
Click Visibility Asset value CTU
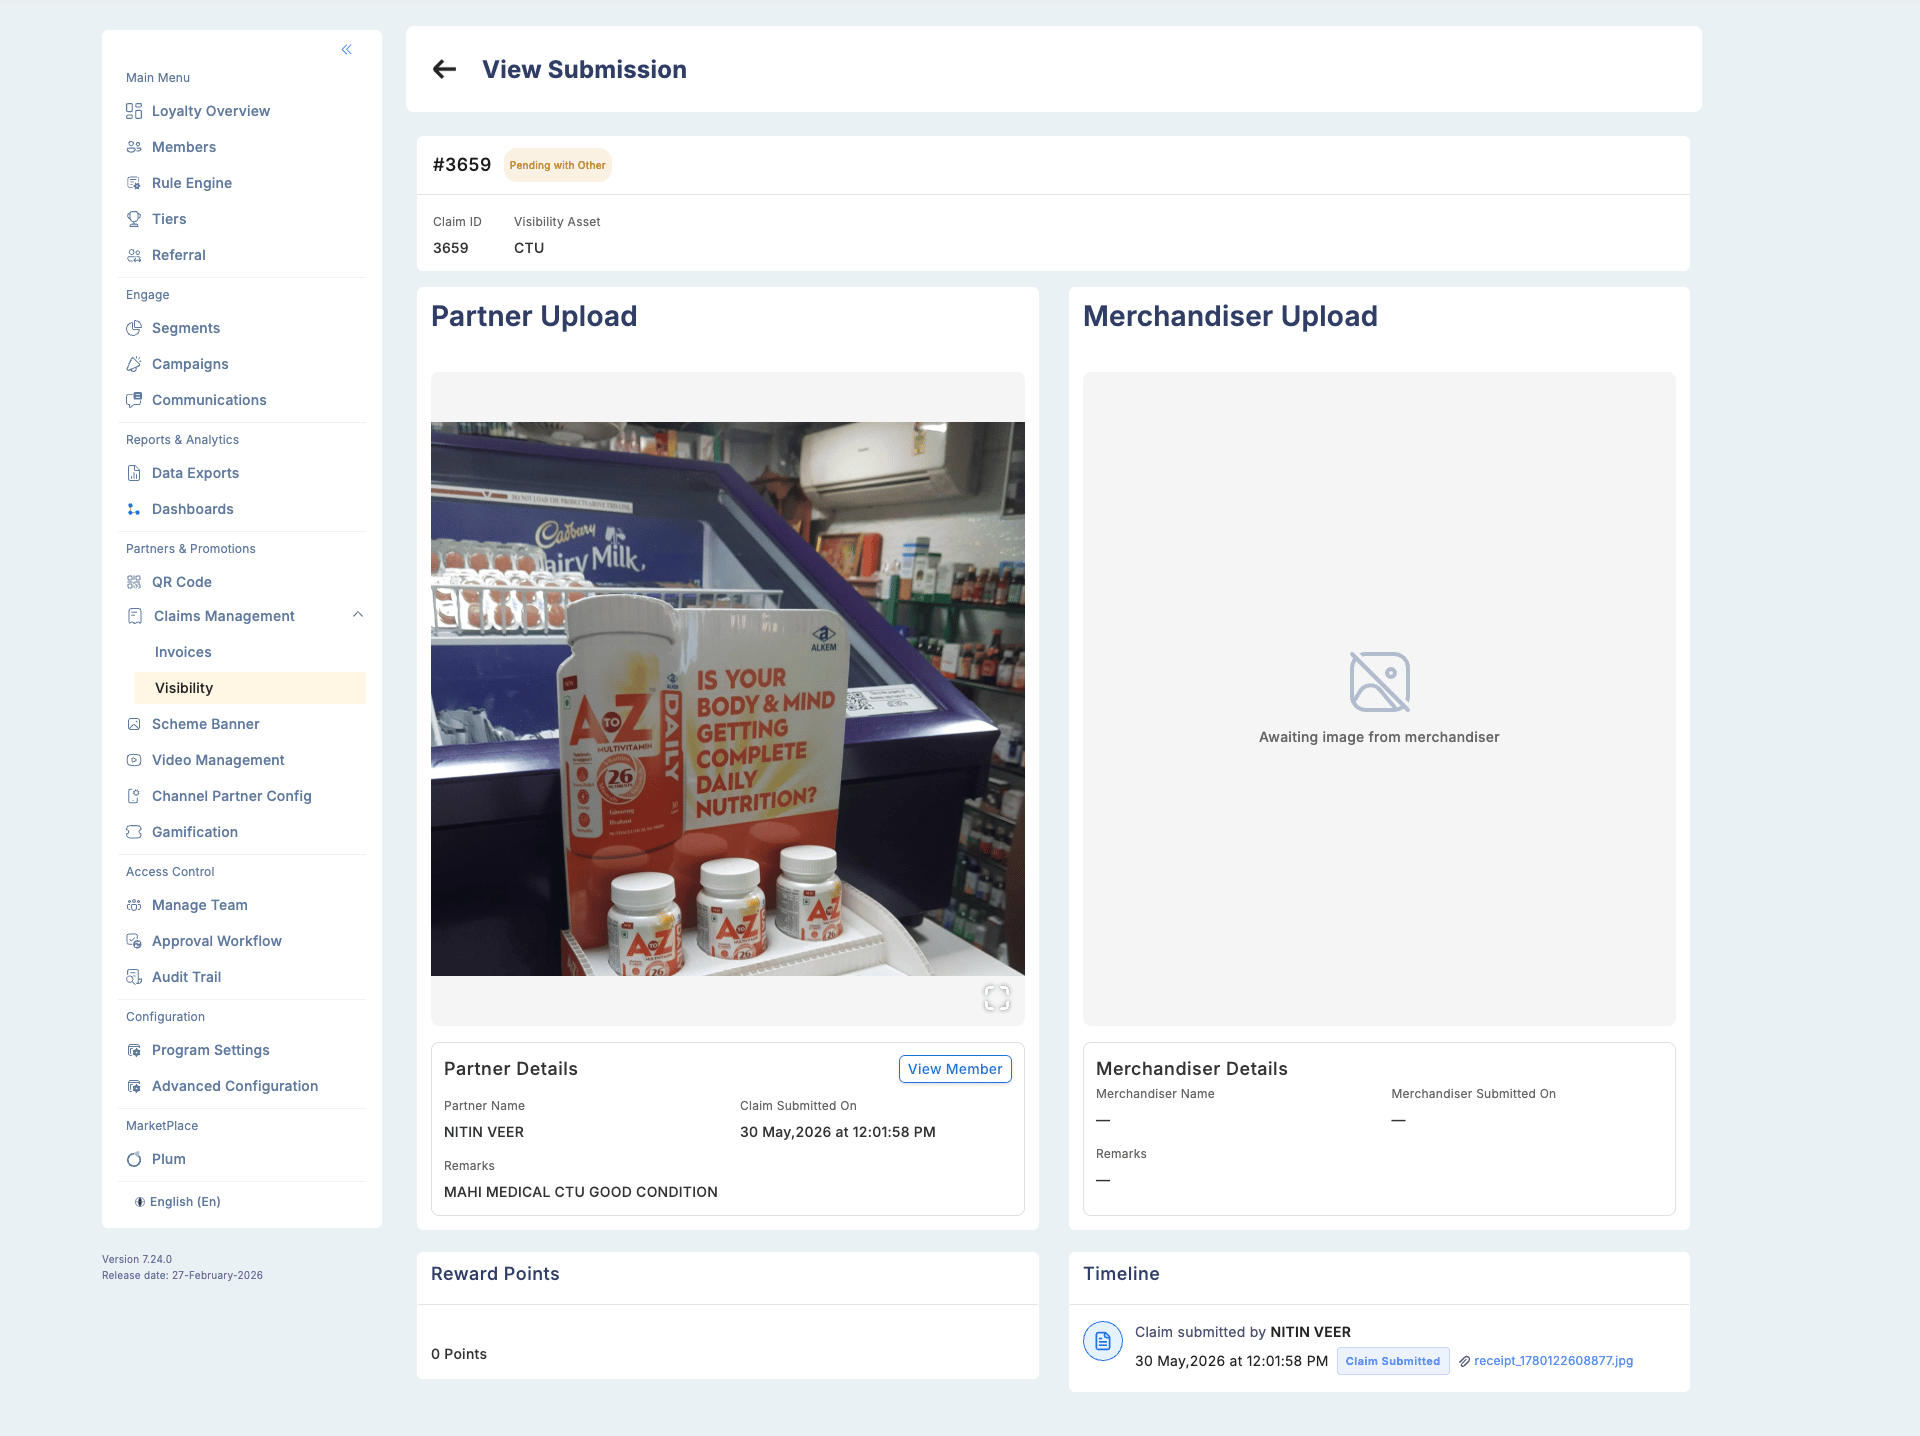click(529, 248)
